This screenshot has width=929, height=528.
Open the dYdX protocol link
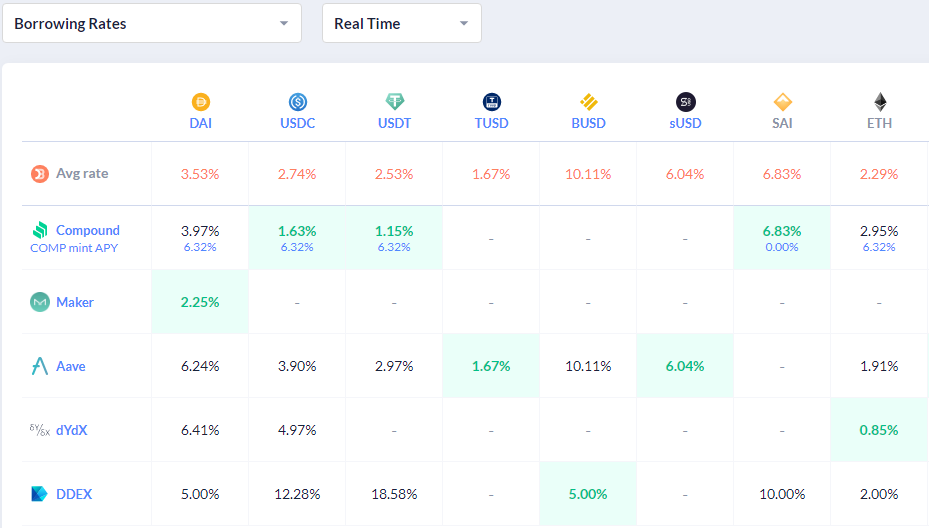72,430
